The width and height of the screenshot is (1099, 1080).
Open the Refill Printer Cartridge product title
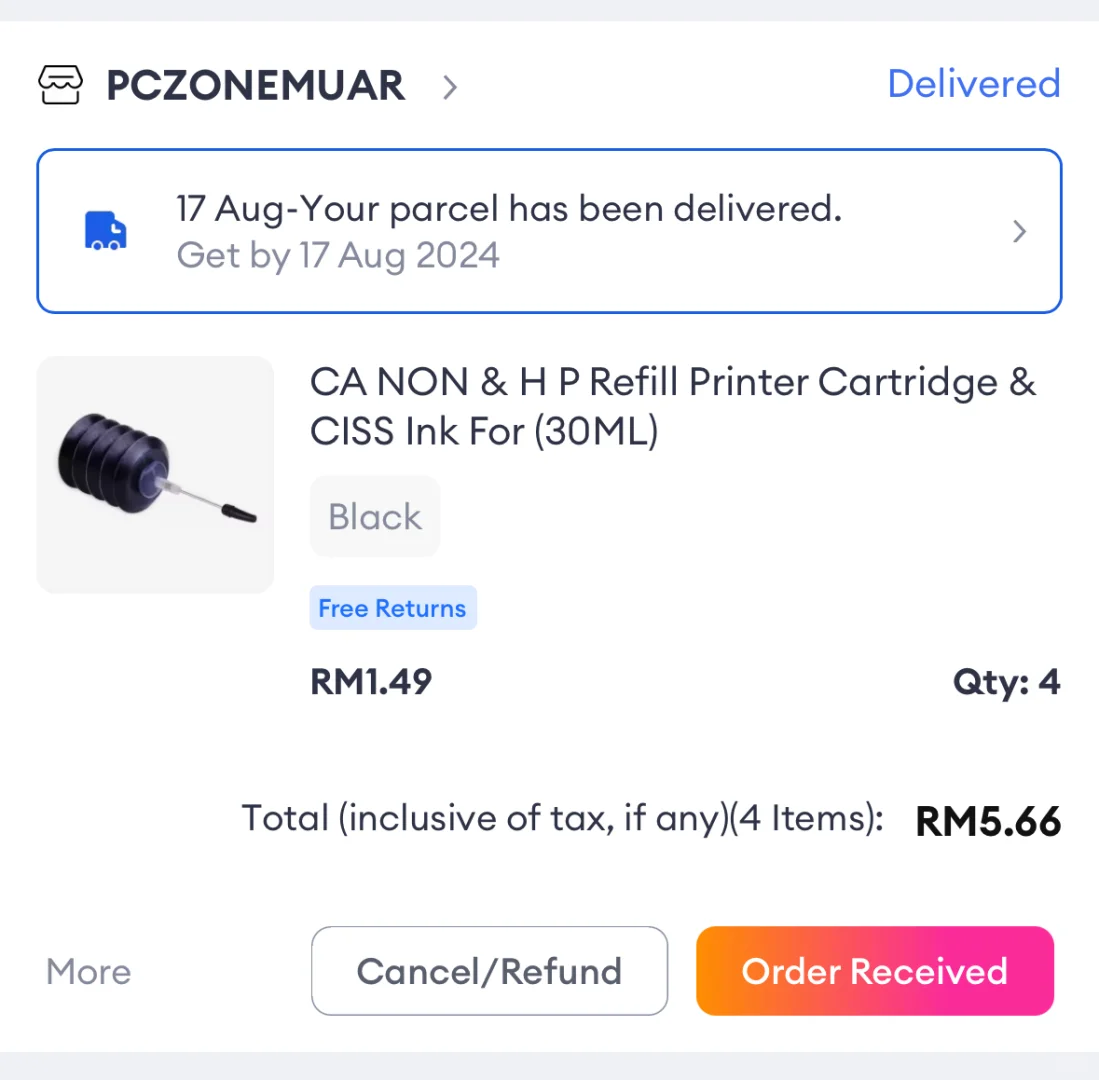672,406
